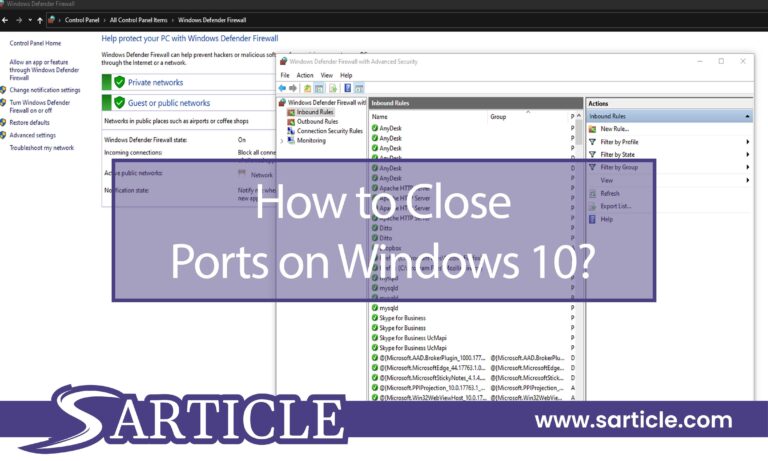Click the Windows Defender Firewall breadcrumb
This screenshot has width=768, height=461.
(x=212, y=20)
